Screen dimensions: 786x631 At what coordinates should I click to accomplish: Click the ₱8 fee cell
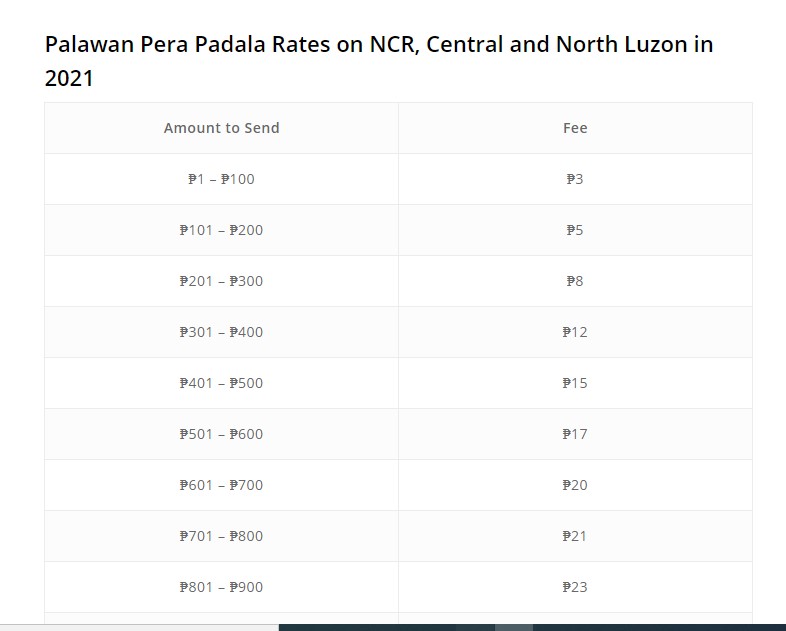click(575, 281)
